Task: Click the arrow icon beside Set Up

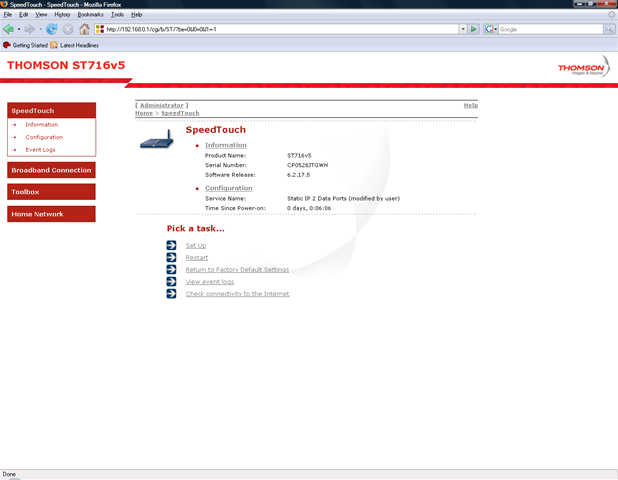Action: [171, 246]
